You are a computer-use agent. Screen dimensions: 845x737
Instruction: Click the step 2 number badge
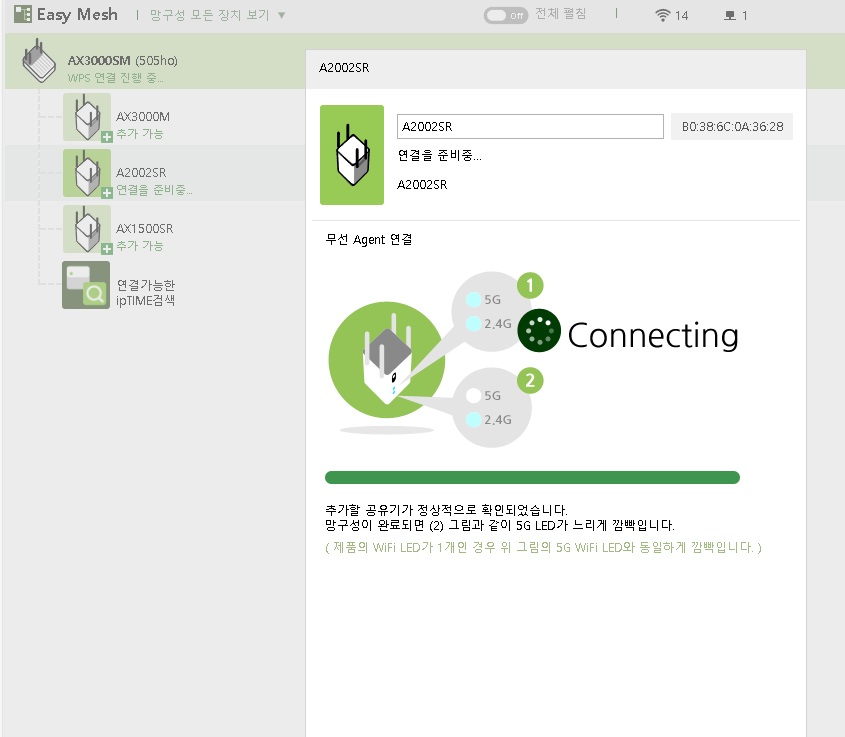coord(530,380)
